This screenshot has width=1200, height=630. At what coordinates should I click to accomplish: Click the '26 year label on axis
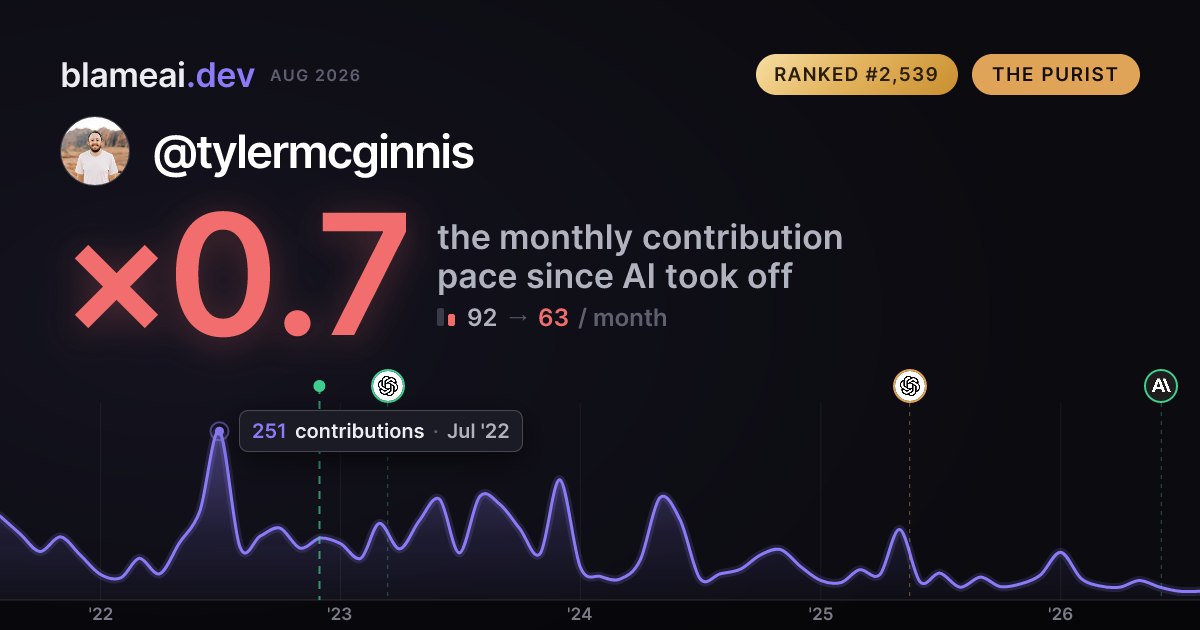coord(1060,614)
